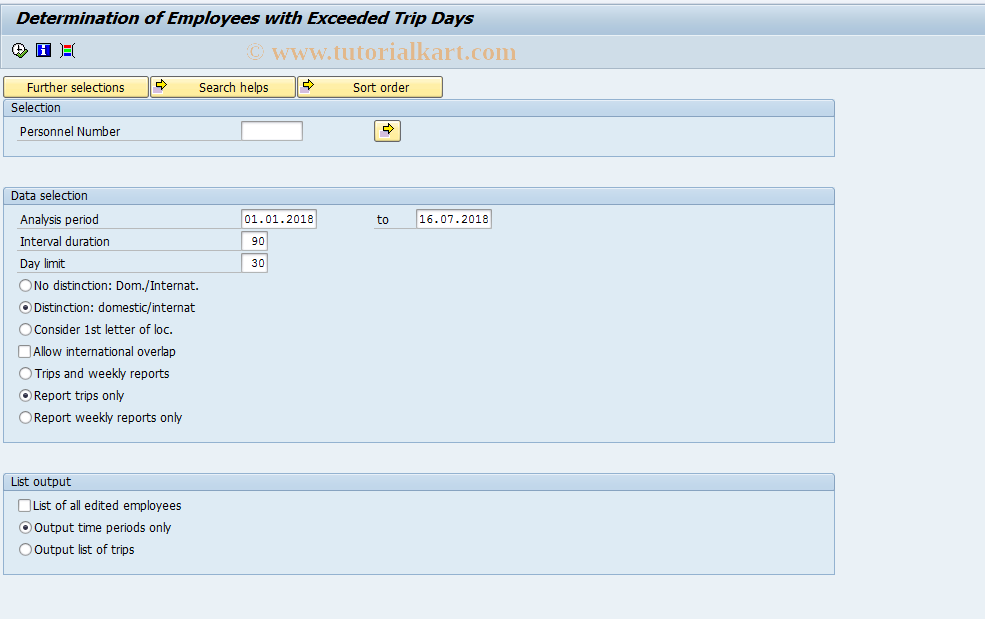
Task: Click the Personnel Number input field
Action: coord(272,131)
